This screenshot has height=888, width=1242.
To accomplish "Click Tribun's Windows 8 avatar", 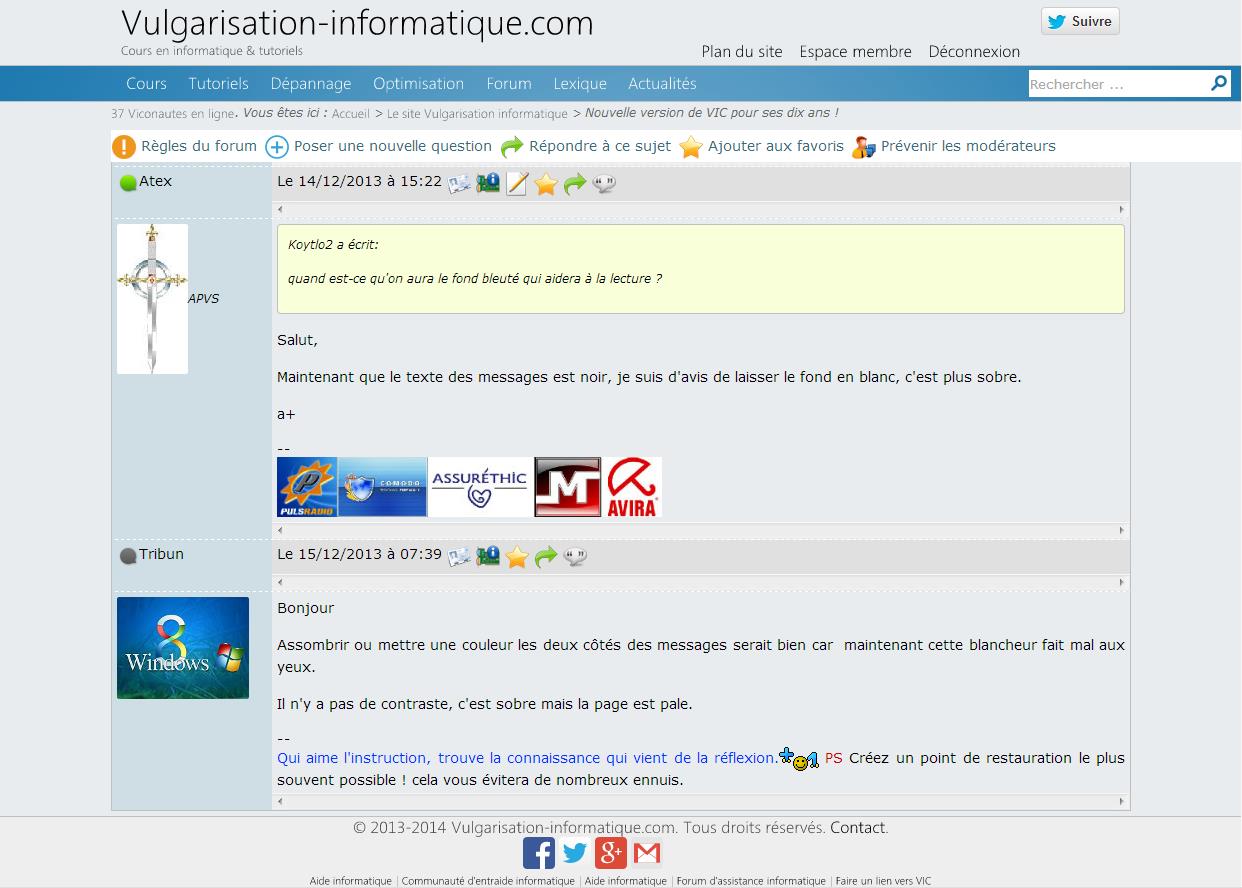I will [183, 648].
